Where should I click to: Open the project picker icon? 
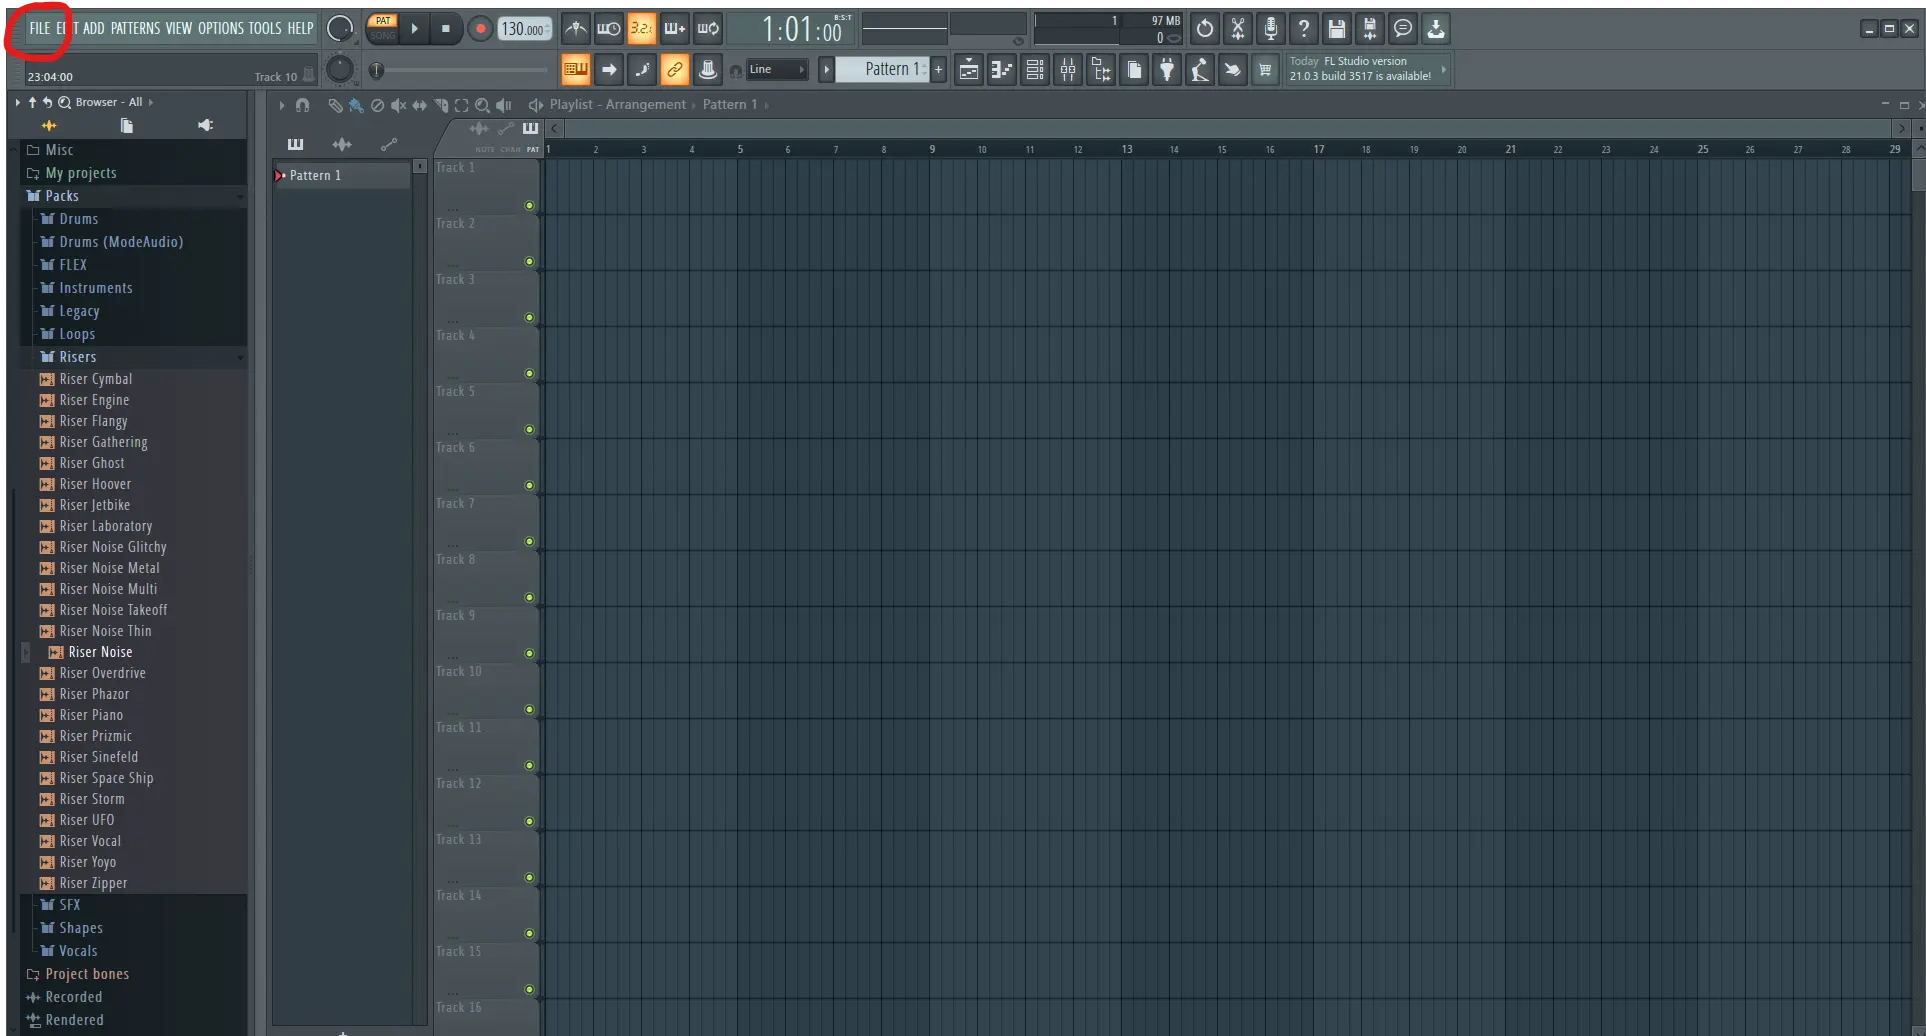pyautogui.click(x=1134, y=69)
